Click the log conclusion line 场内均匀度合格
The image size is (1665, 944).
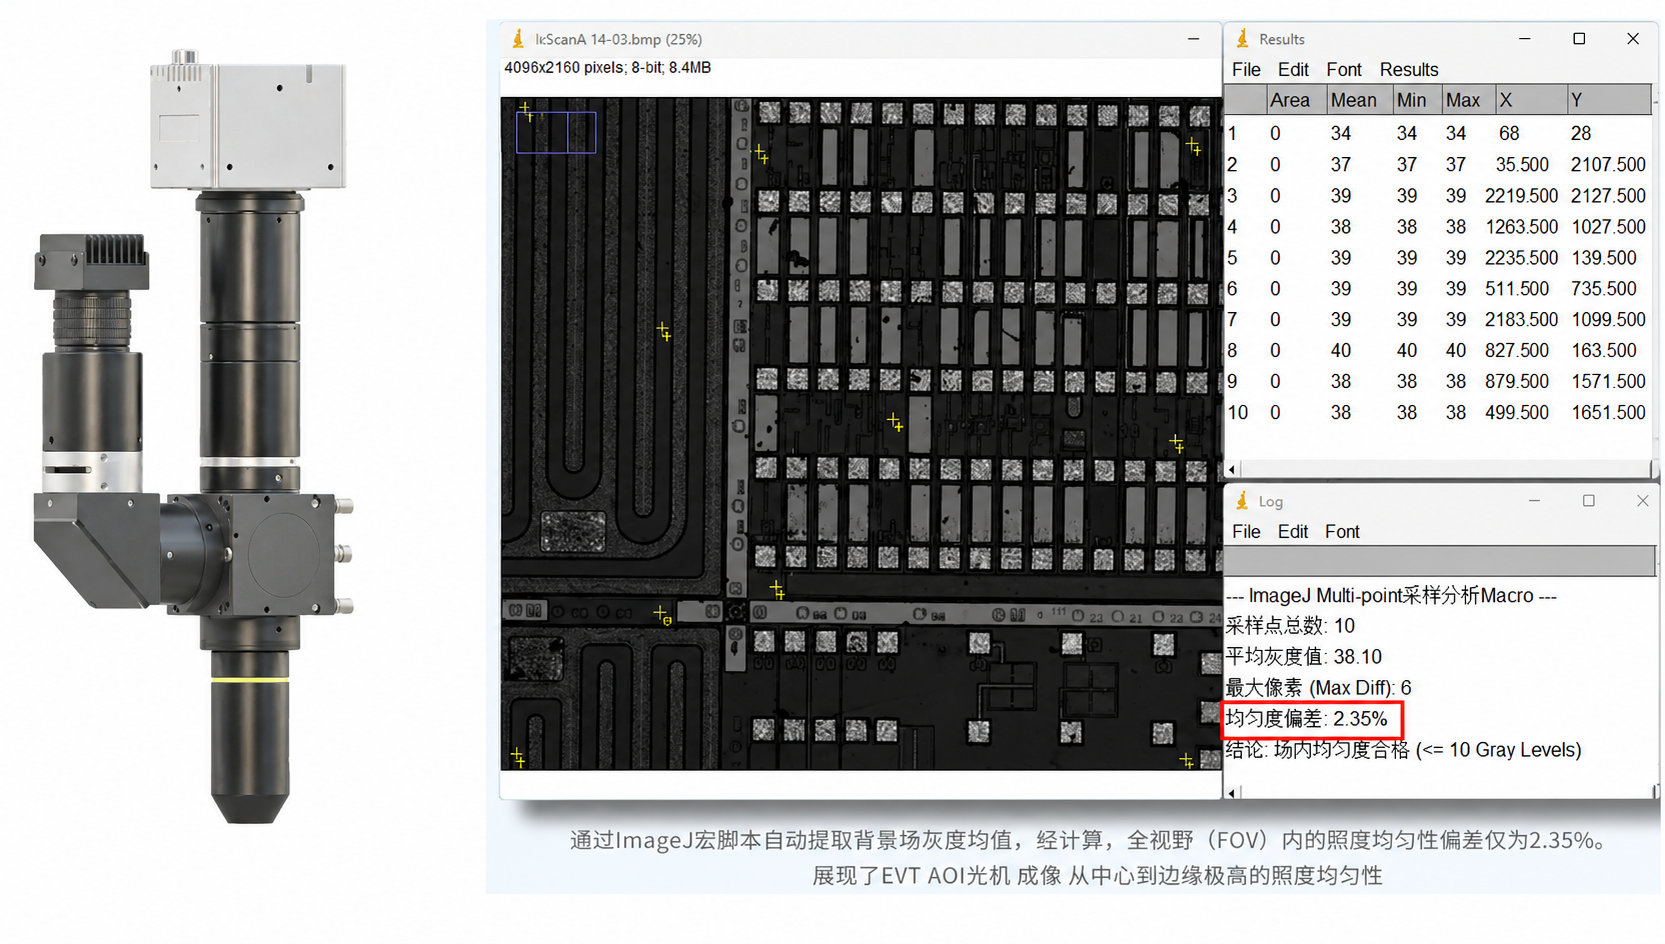[x=1404, y=750]
